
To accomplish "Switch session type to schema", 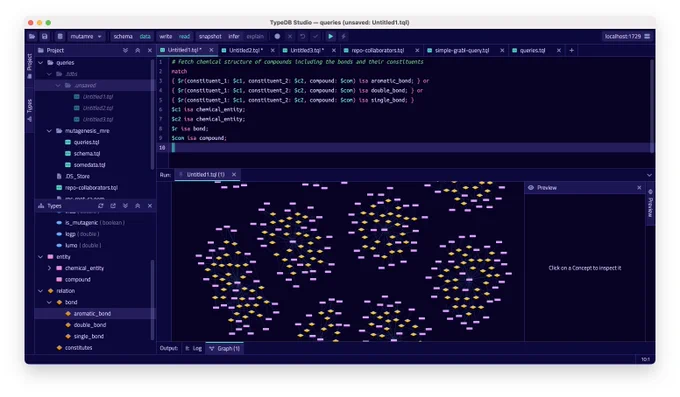I will click(123, 36).
